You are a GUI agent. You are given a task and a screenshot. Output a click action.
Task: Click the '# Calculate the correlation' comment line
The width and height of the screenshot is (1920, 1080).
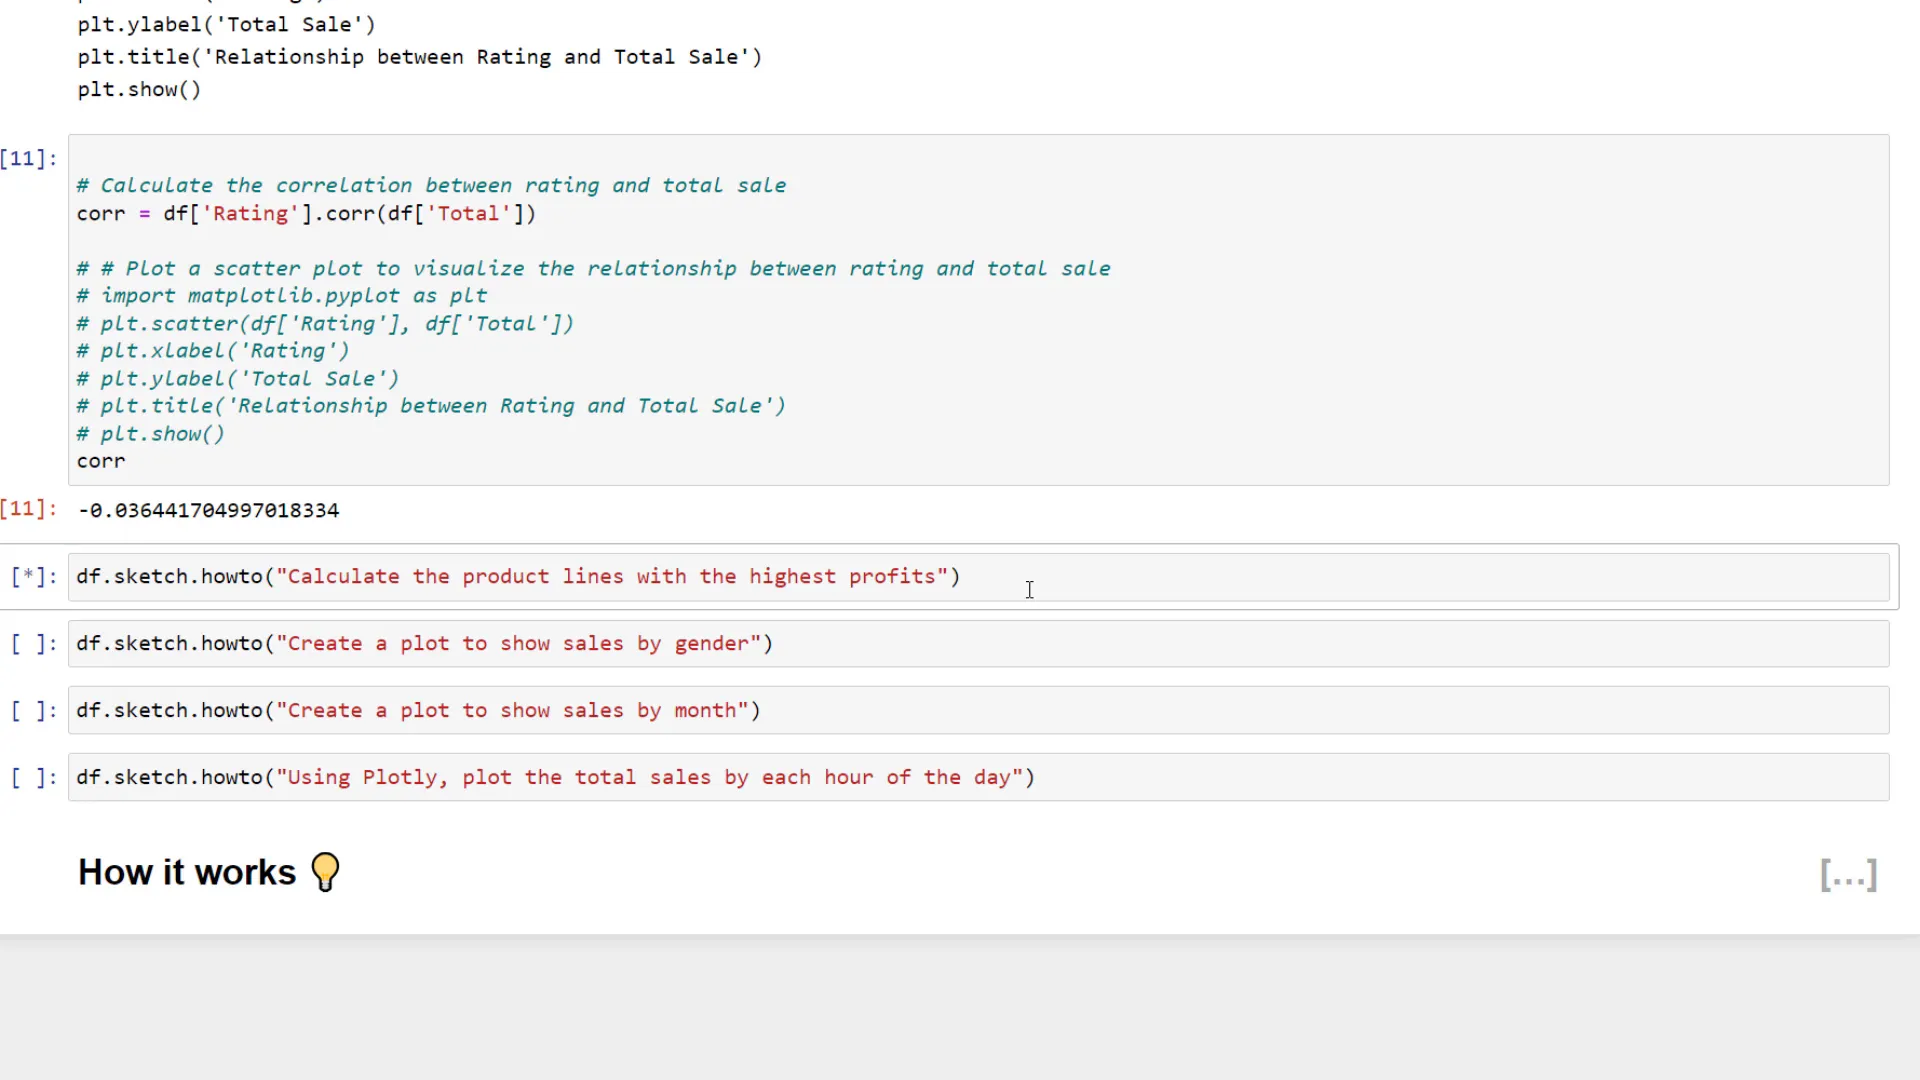point(431,186)
